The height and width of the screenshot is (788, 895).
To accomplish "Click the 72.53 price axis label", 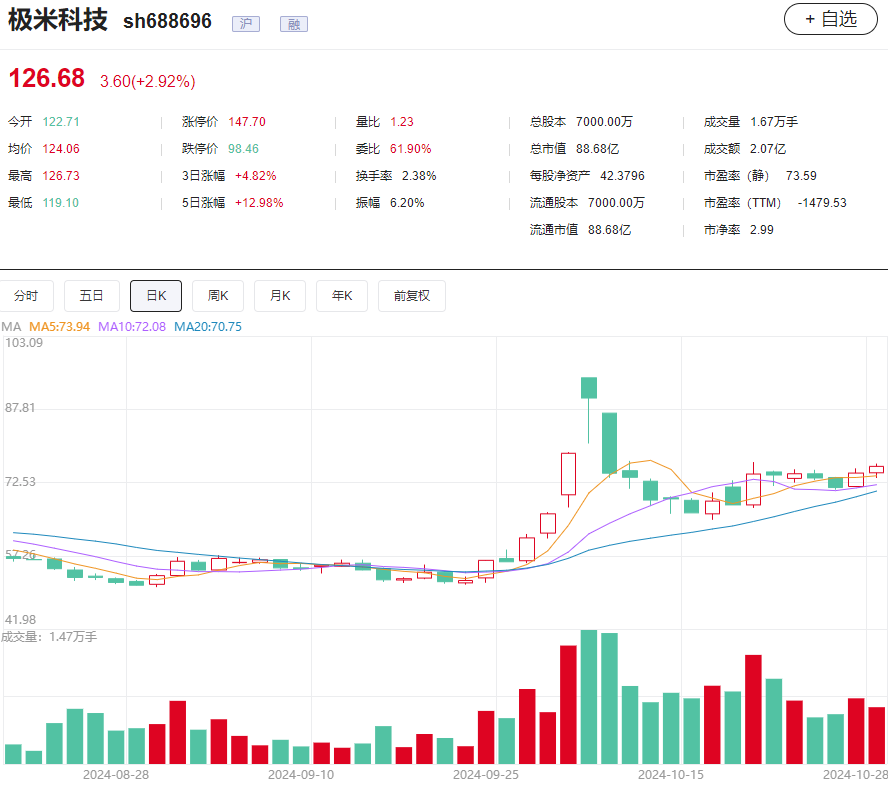I will click(x=20, y=482).
